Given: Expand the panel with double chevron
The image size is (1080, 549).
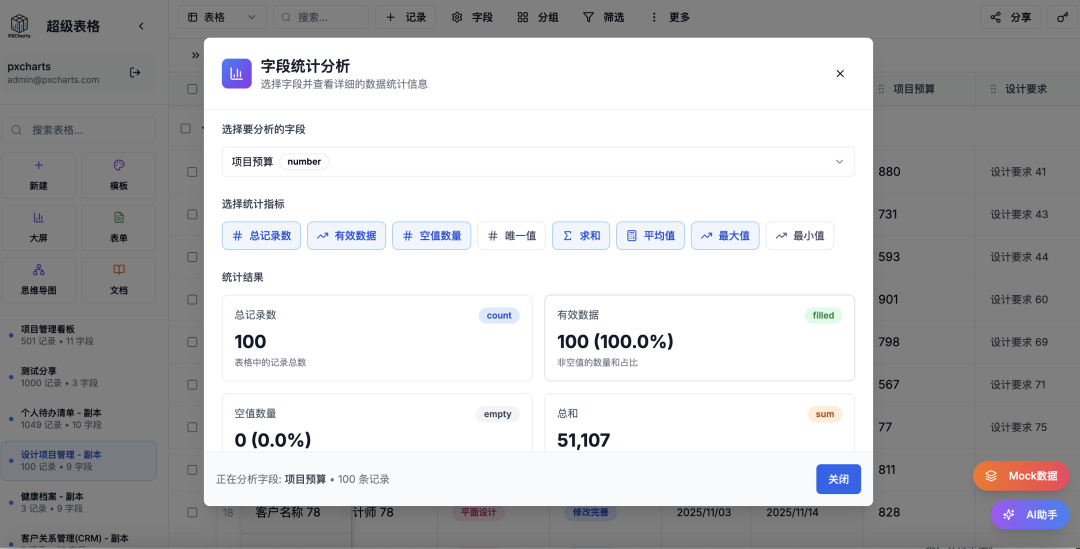Looking at the screenshot, I should coord(196,55).
